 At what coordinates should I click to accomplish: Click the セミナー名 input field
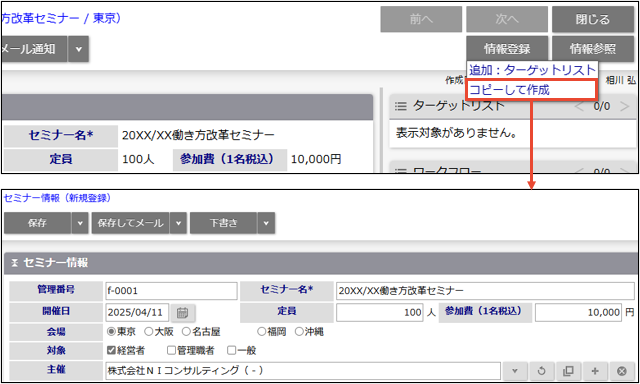[485, 291]
